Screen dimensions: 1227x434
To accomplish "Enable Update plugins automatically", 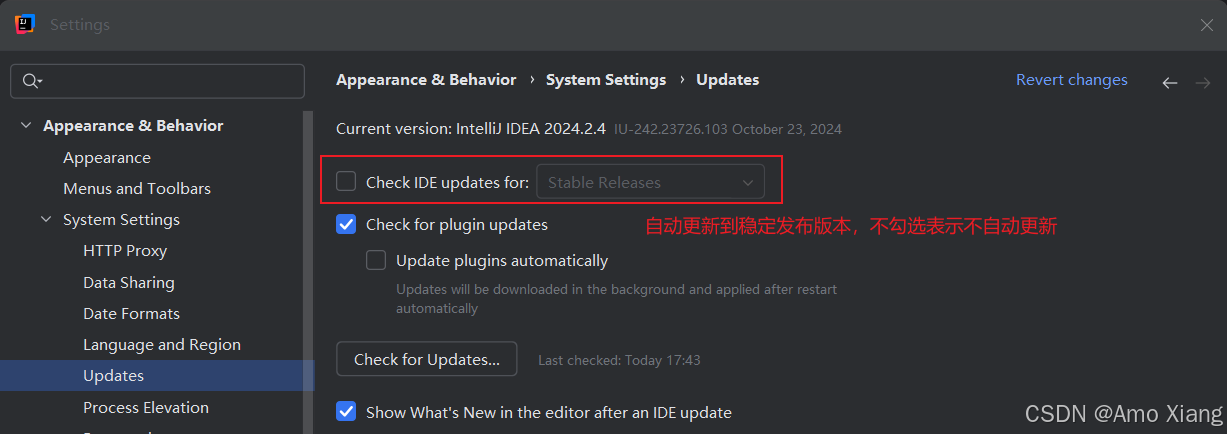I will click(376, 260).
